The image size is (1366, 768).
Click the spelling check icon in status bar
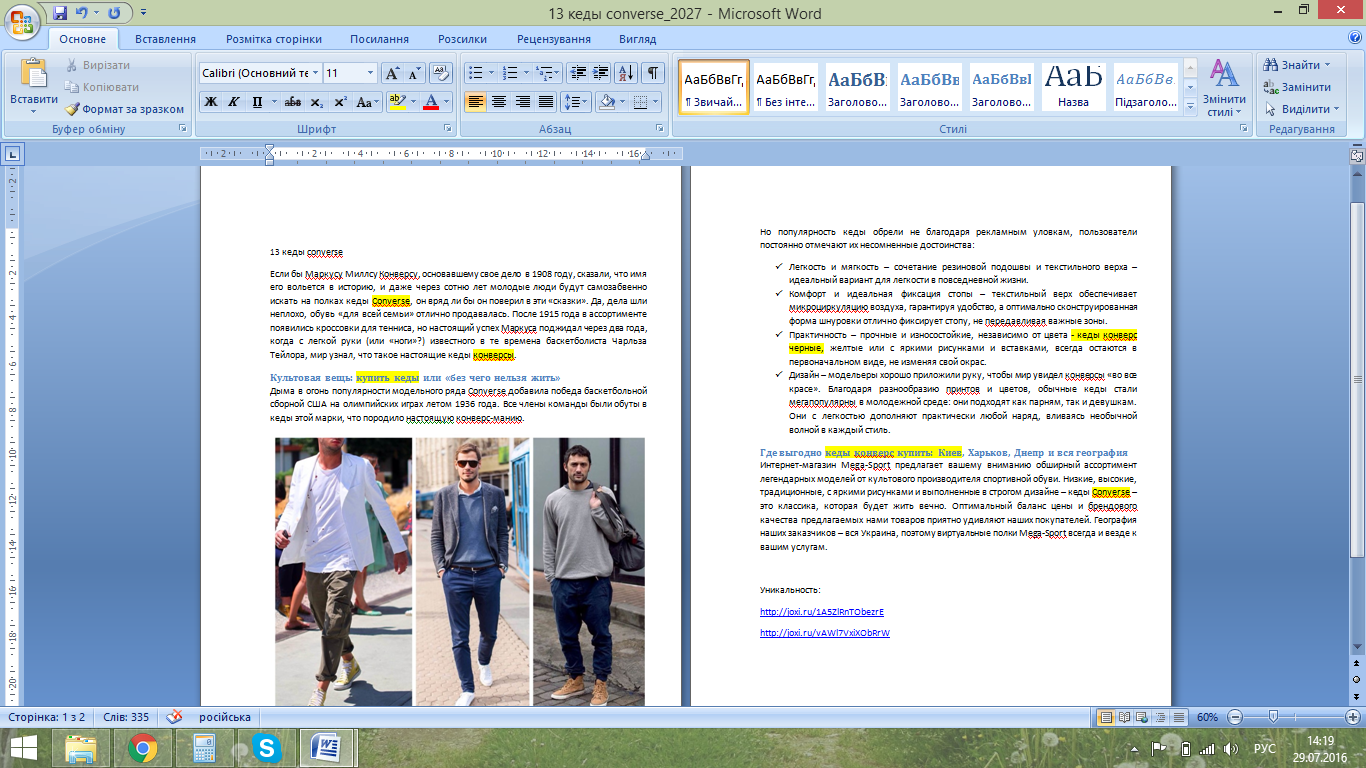[x=174, y=717]
